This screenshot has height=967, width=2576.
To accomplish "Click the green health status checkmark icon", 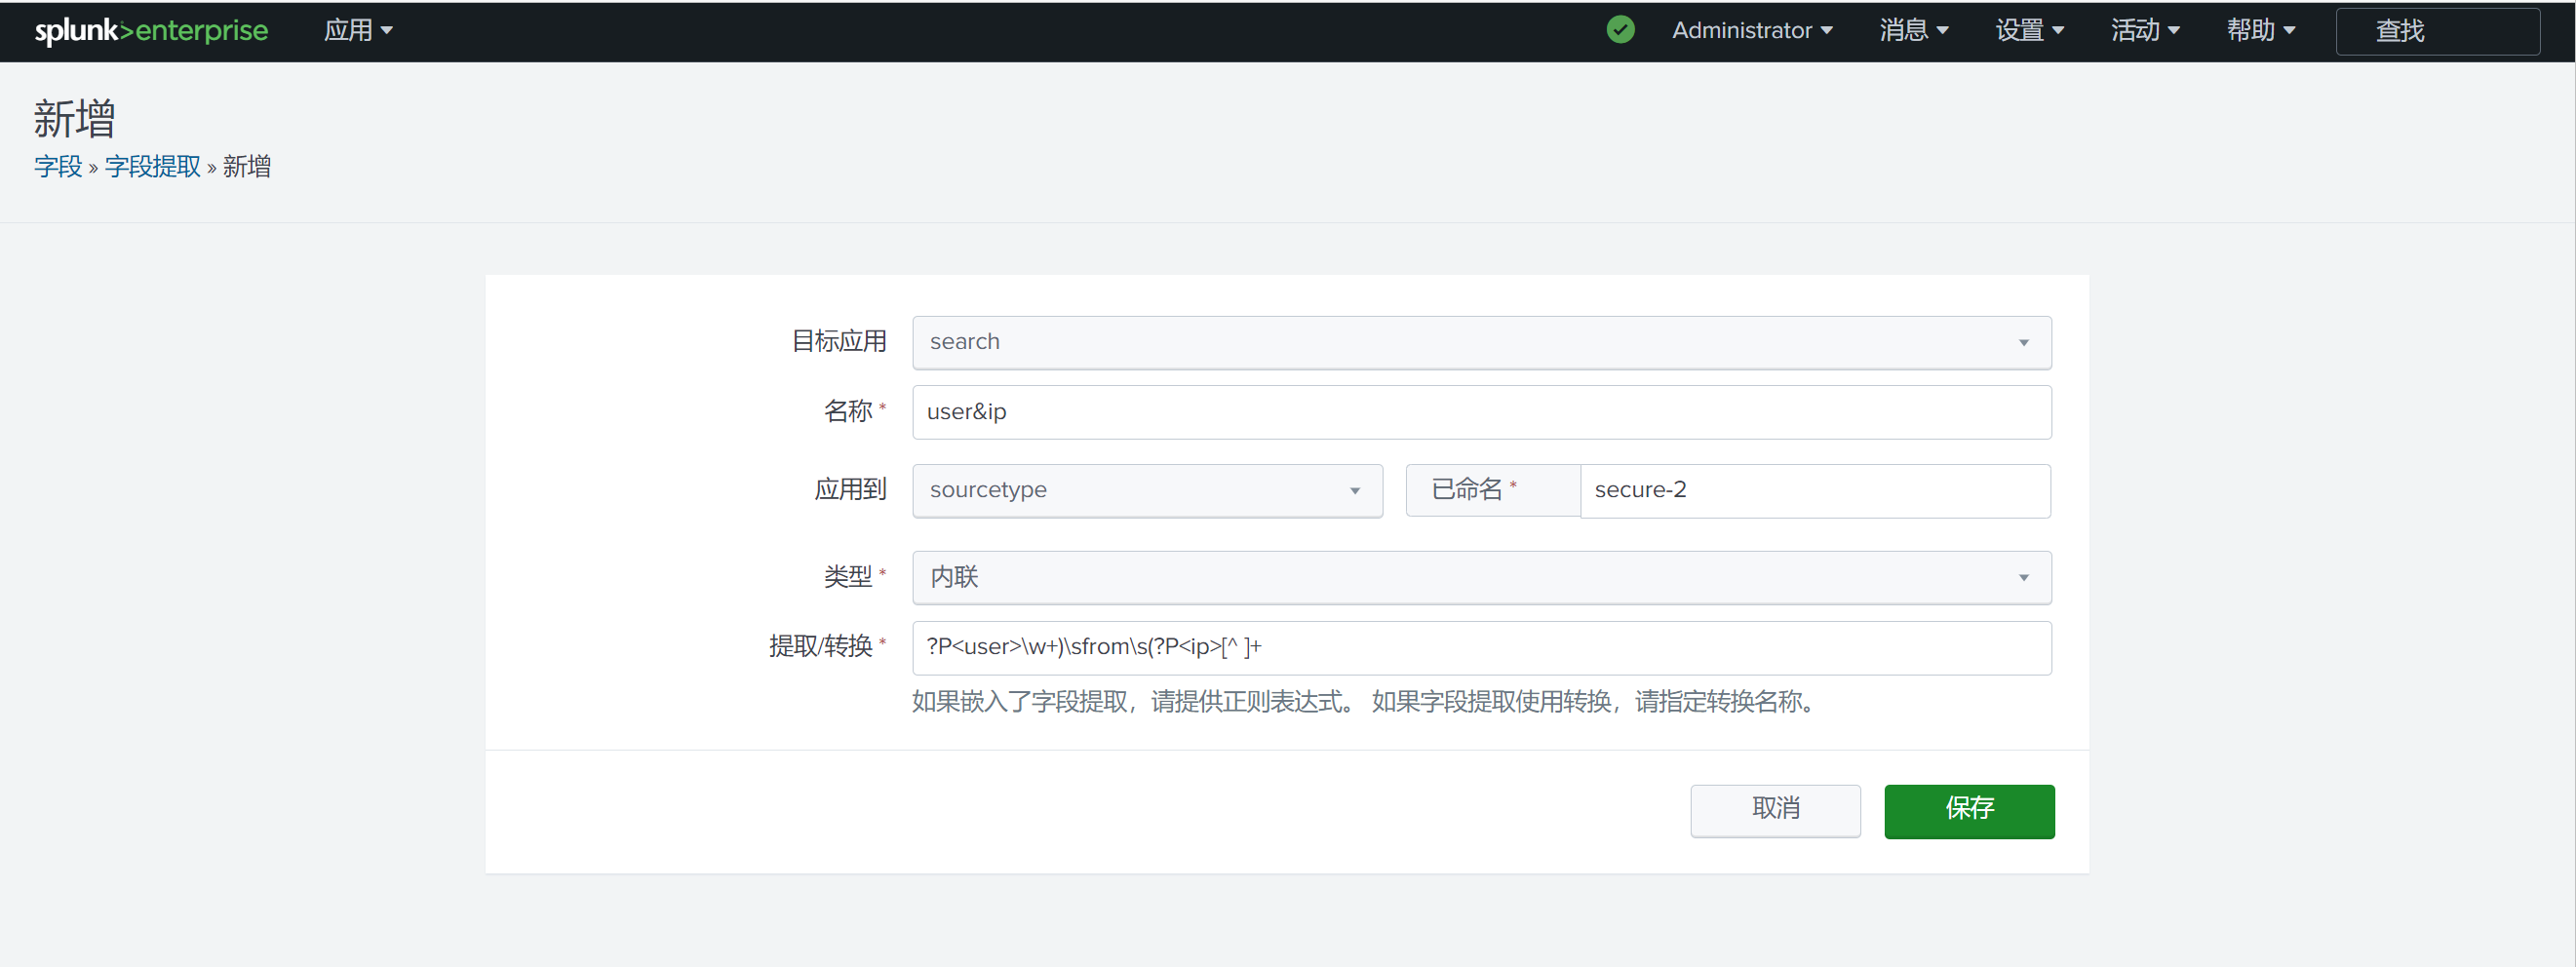I will click(x=1620, y=30).
